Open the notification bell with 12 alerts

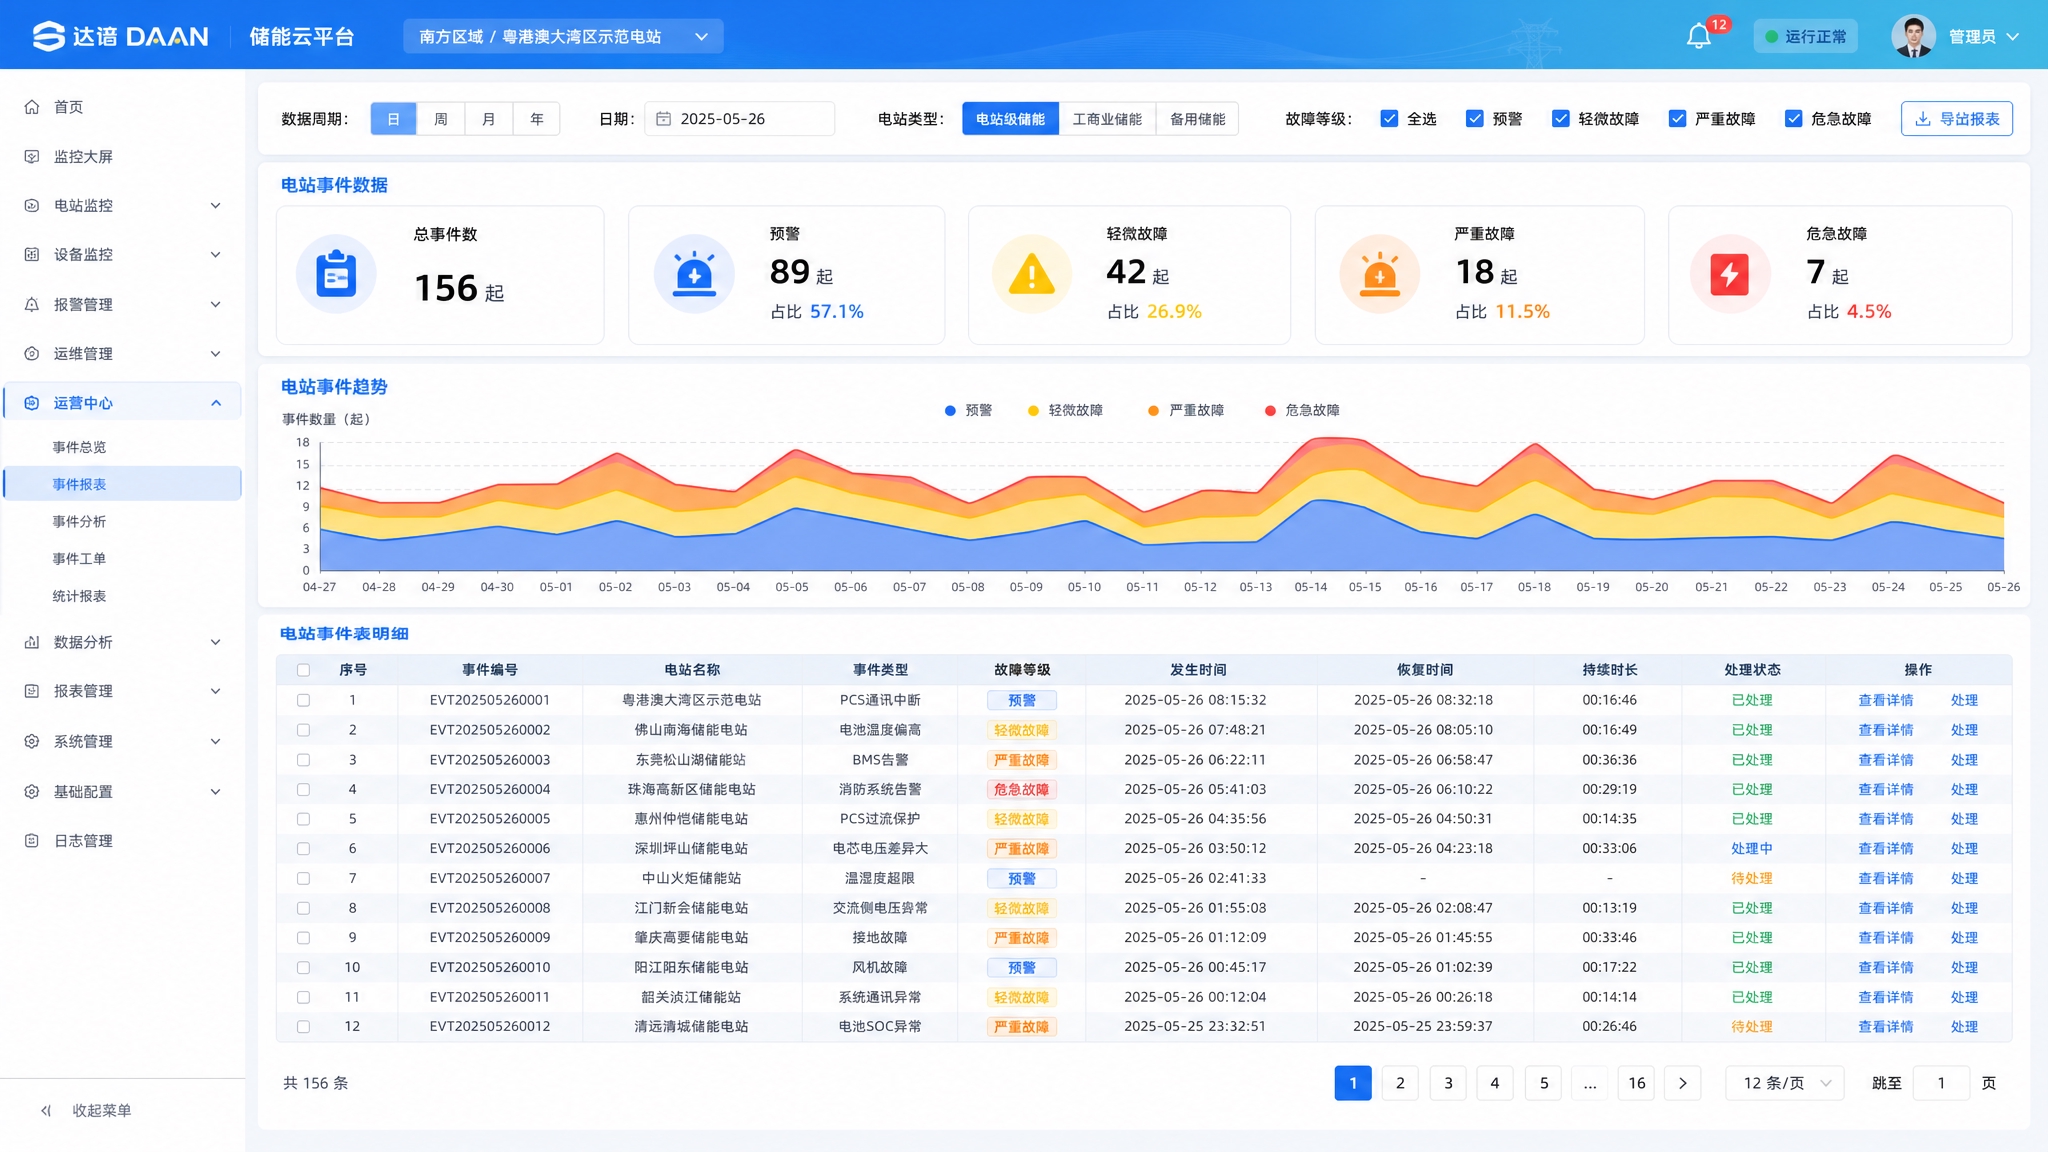coord(1699,37)
